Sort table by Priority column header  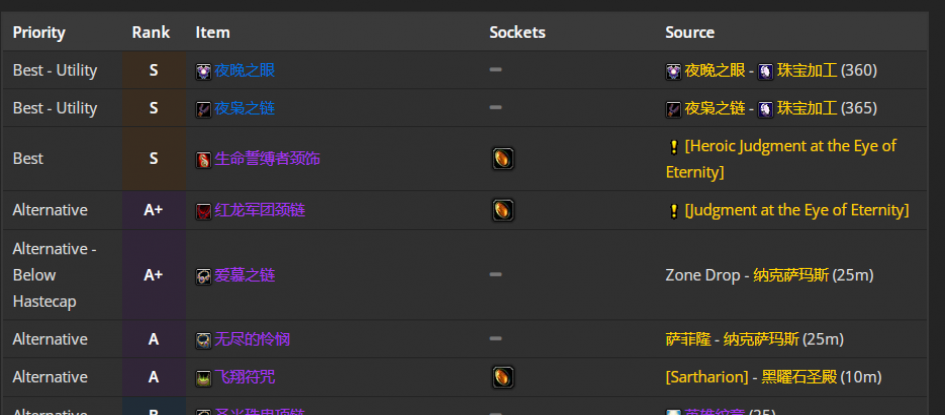pos(39,32)
